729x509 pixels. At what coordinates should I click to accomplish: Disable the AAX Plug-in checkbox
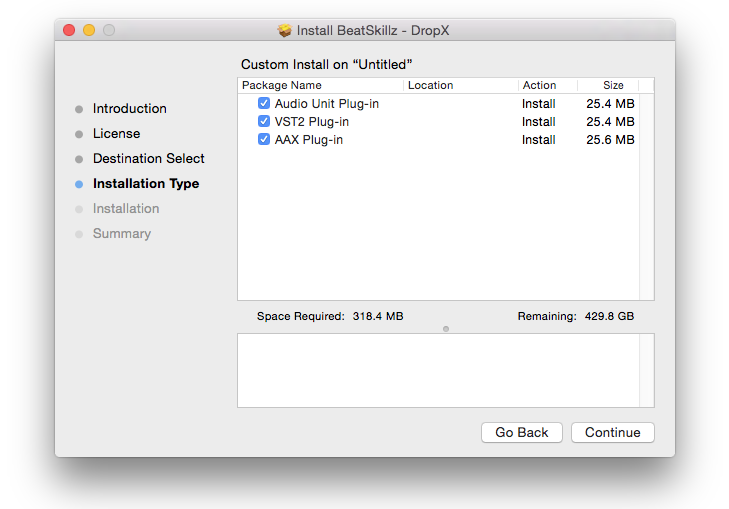(264, 140)
